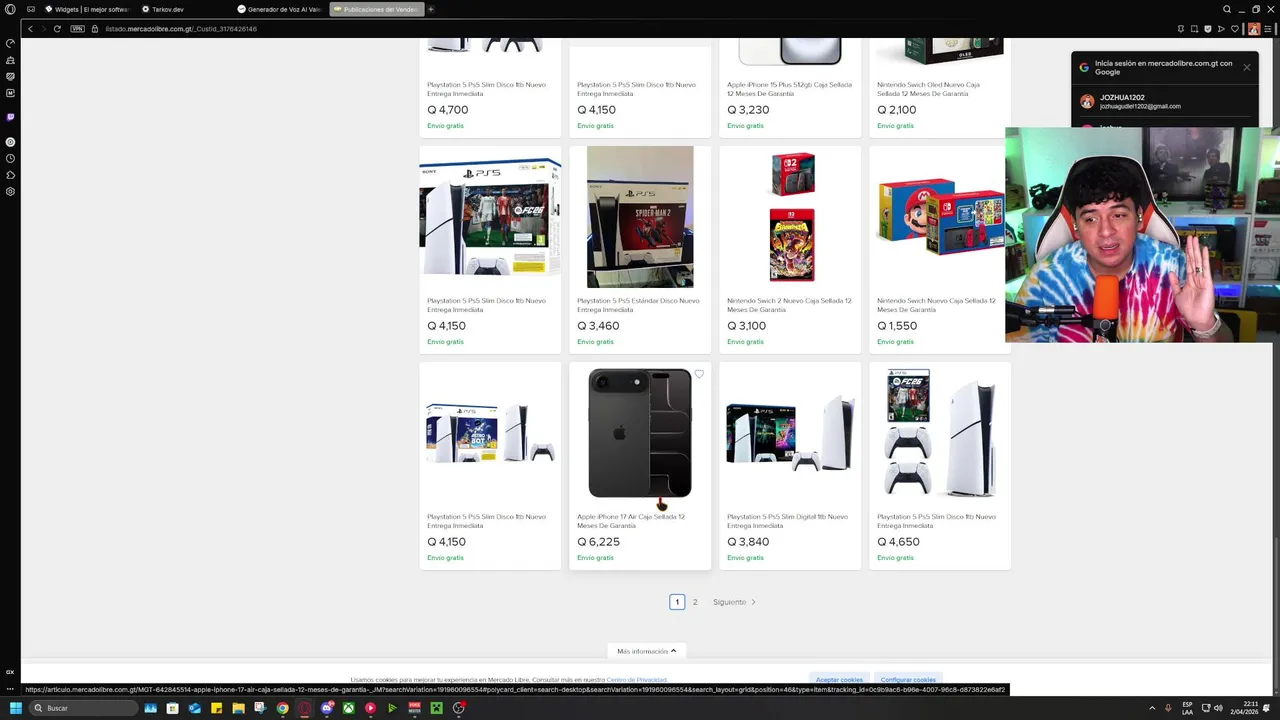Screen dimensions: 1280x720
Task: Select page 1 in pagination
Action: pyautogui.click(x=677, y=602)
